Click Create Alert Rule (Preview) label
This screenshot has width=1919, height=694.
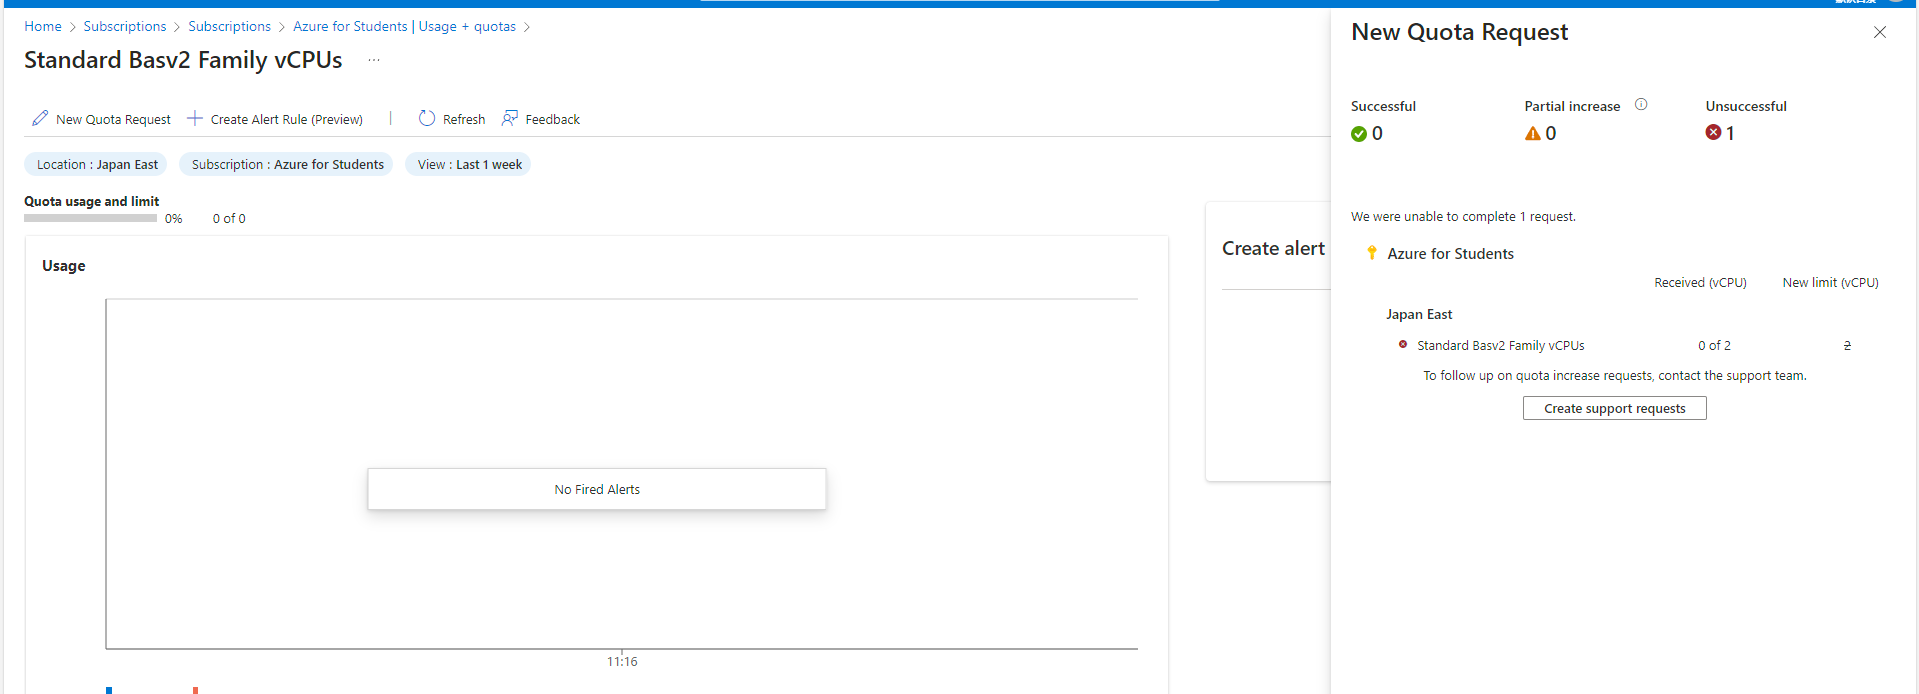point(287,119)
